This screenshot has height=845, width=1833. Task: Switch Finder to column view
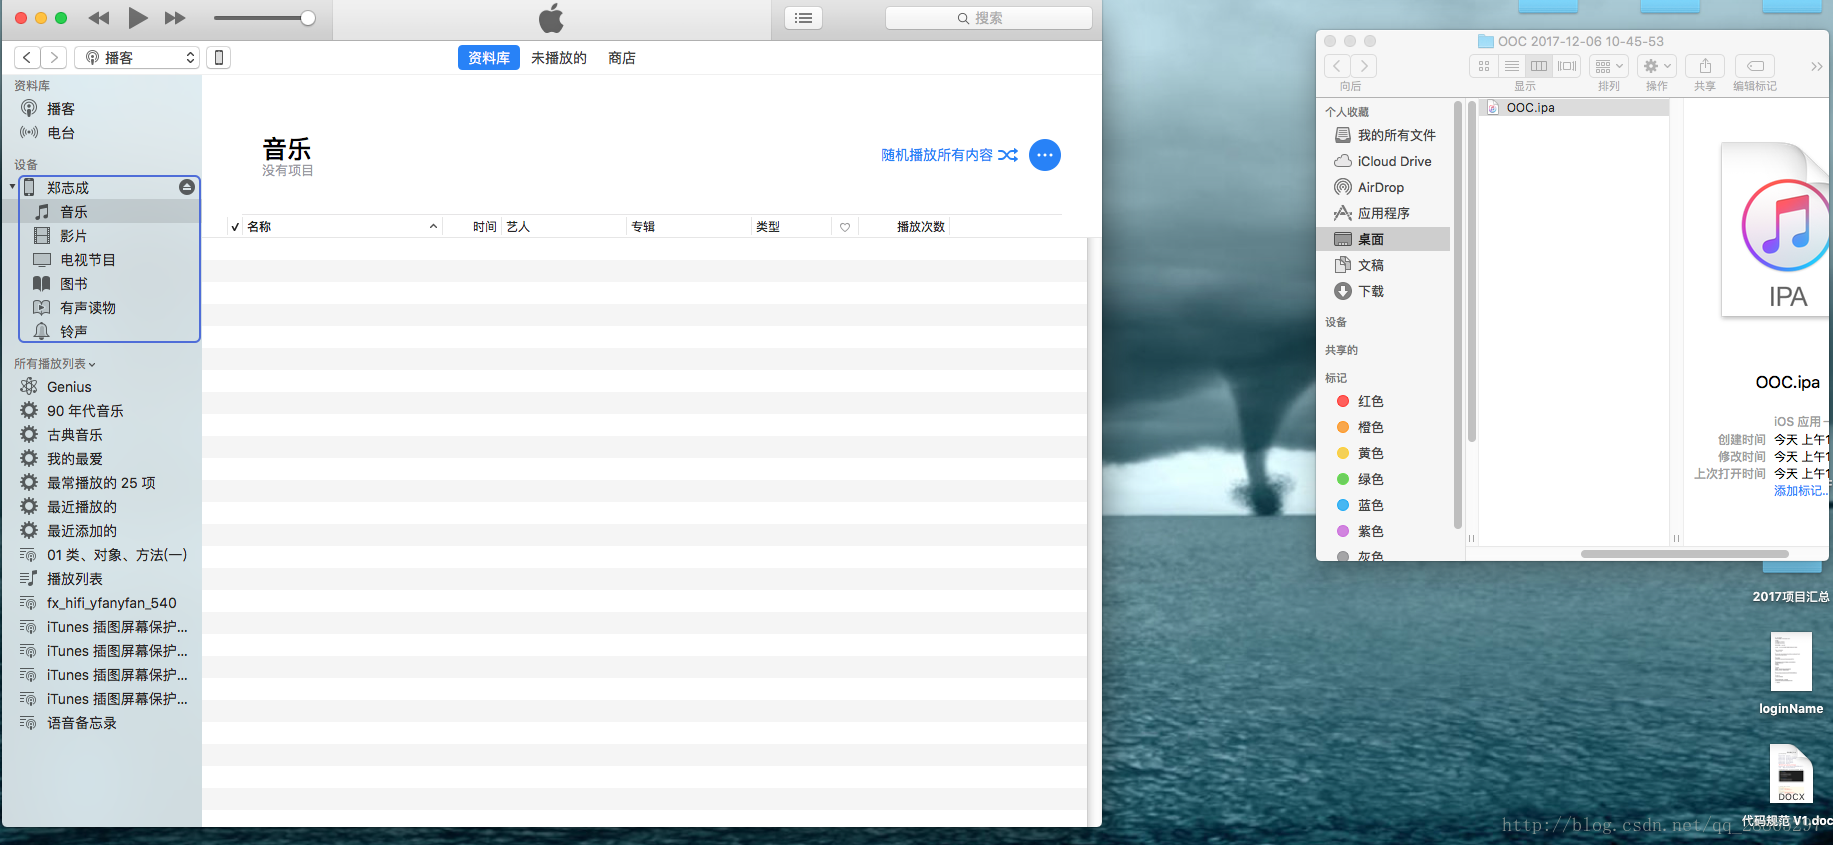pyautogui.click(x=1539, y=66)
